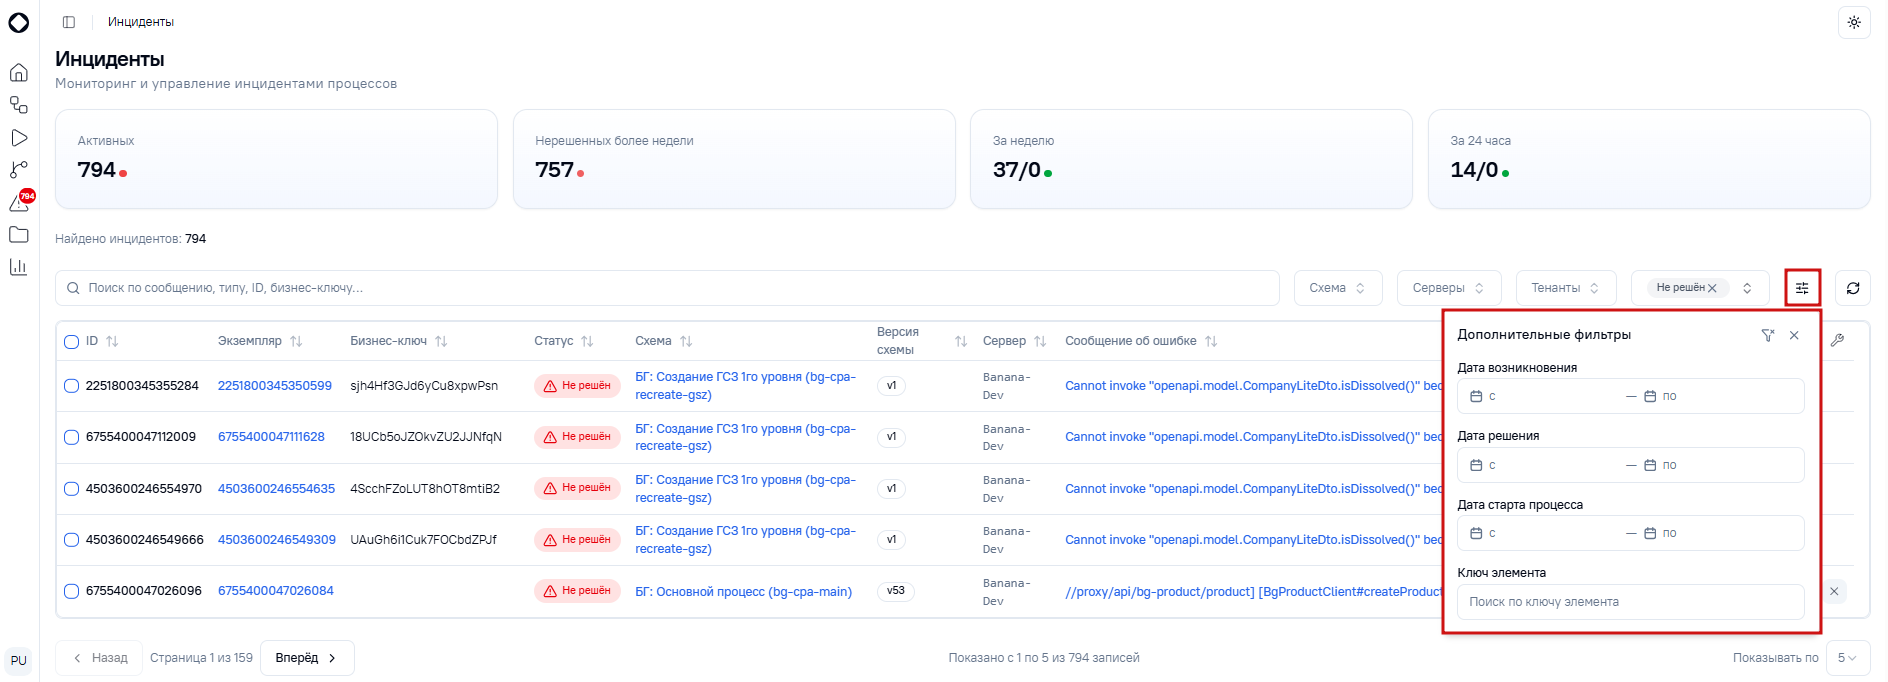Open instance link 6755400047111628
Viewport: 1888px width, 682px height.
(271, 437)
